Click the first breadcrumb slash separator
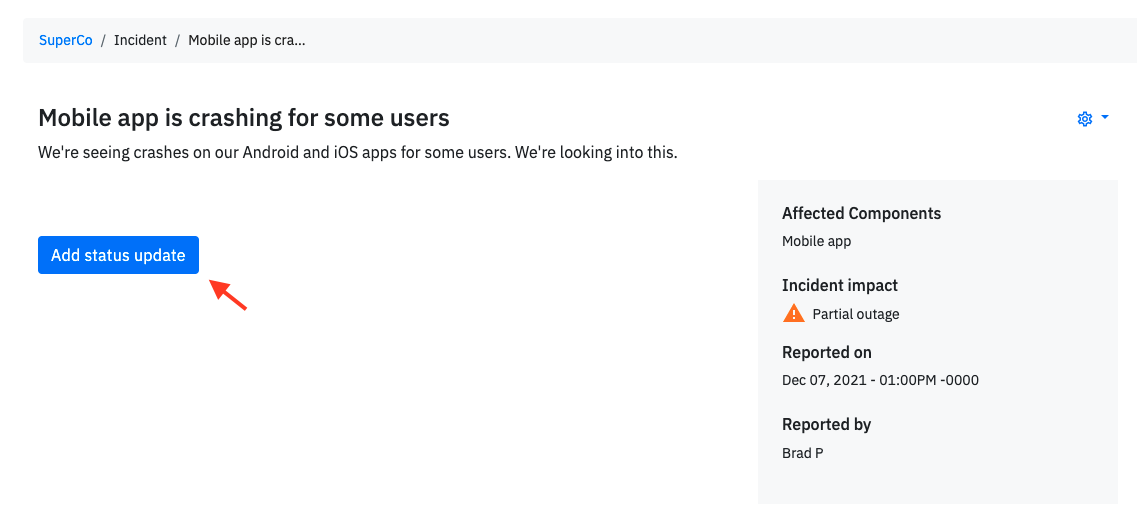 coord(104,41)
